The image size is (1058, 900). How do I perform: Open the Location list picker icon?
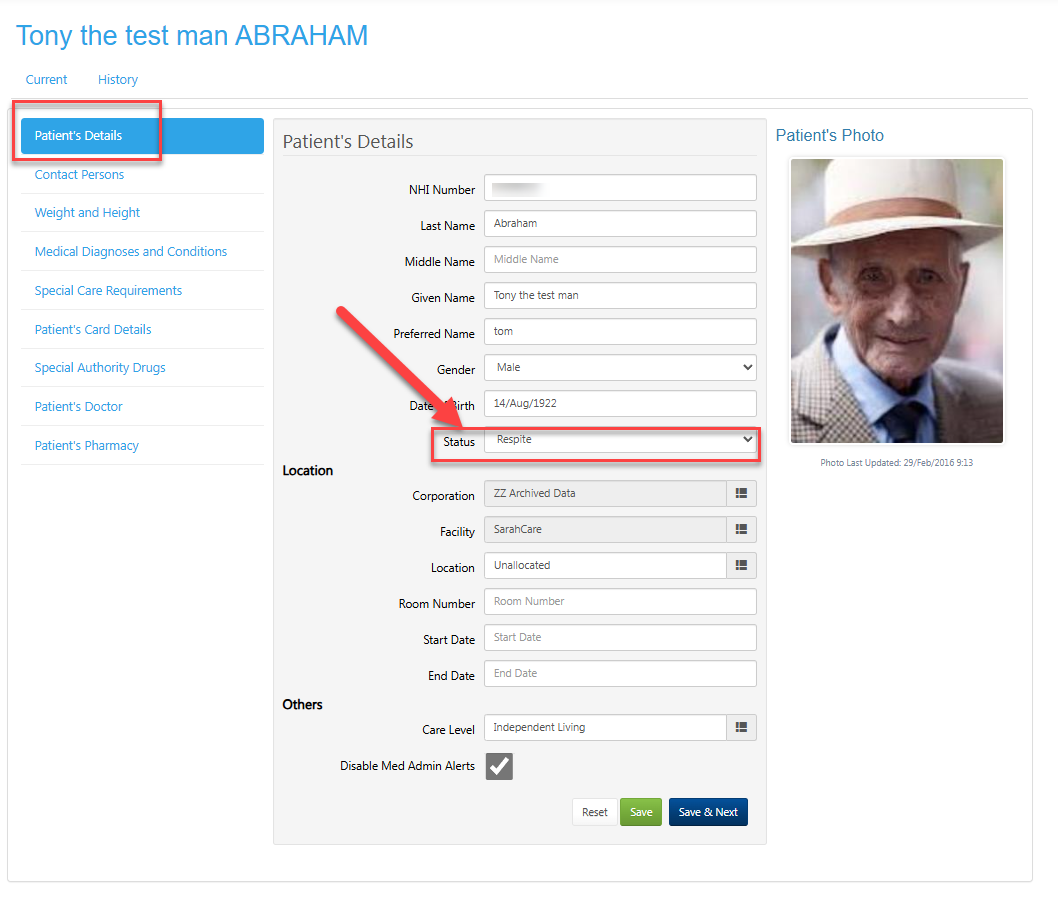pos(741,565)
